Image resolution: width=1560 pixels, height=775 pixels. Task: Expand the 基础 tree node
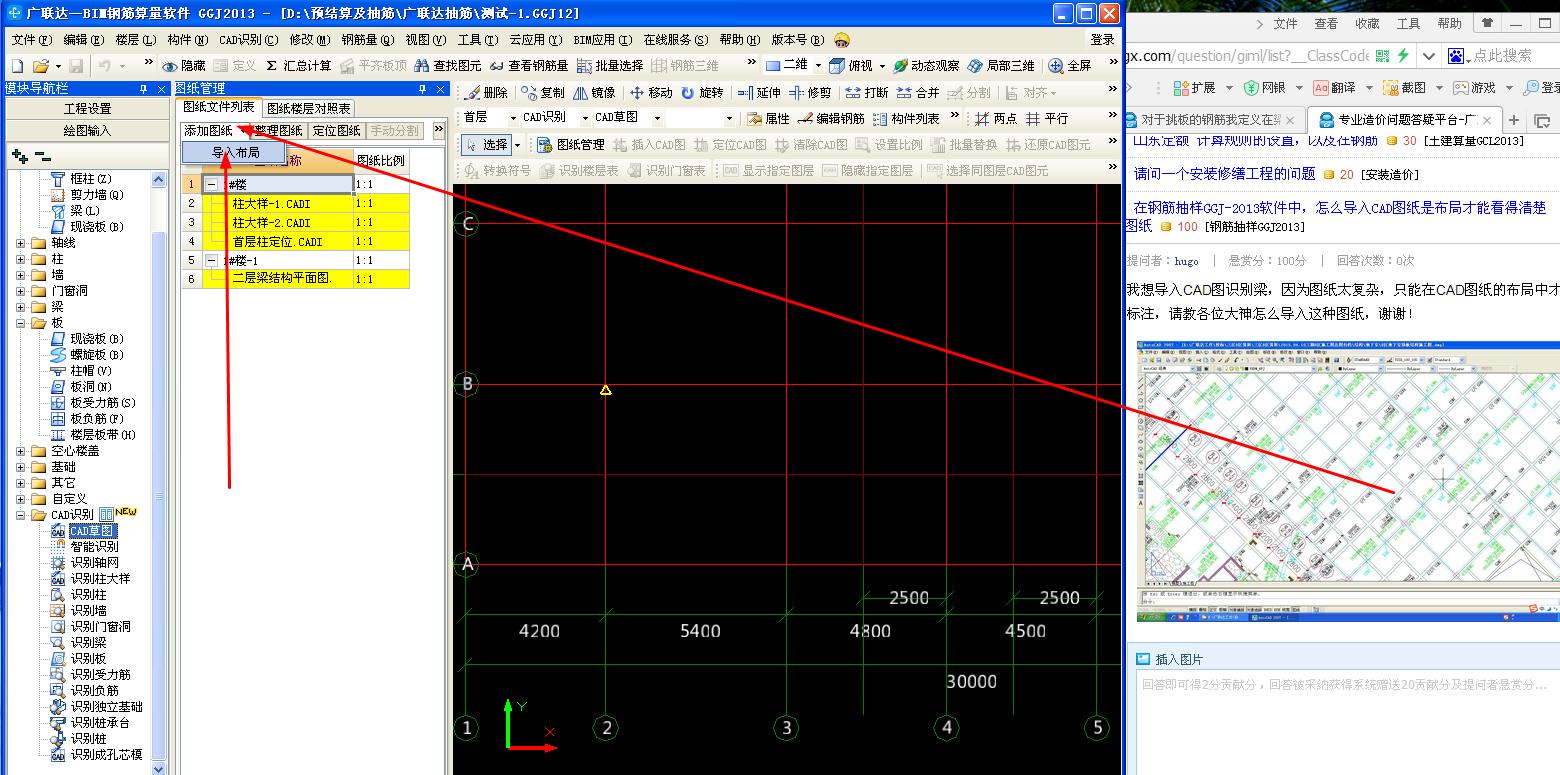(22, 467)
